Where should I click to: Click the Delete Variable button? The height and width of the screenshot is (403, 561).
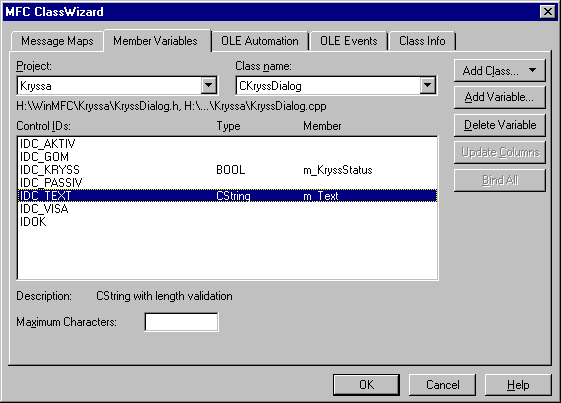pyautogui.click(x=499, y=125)
